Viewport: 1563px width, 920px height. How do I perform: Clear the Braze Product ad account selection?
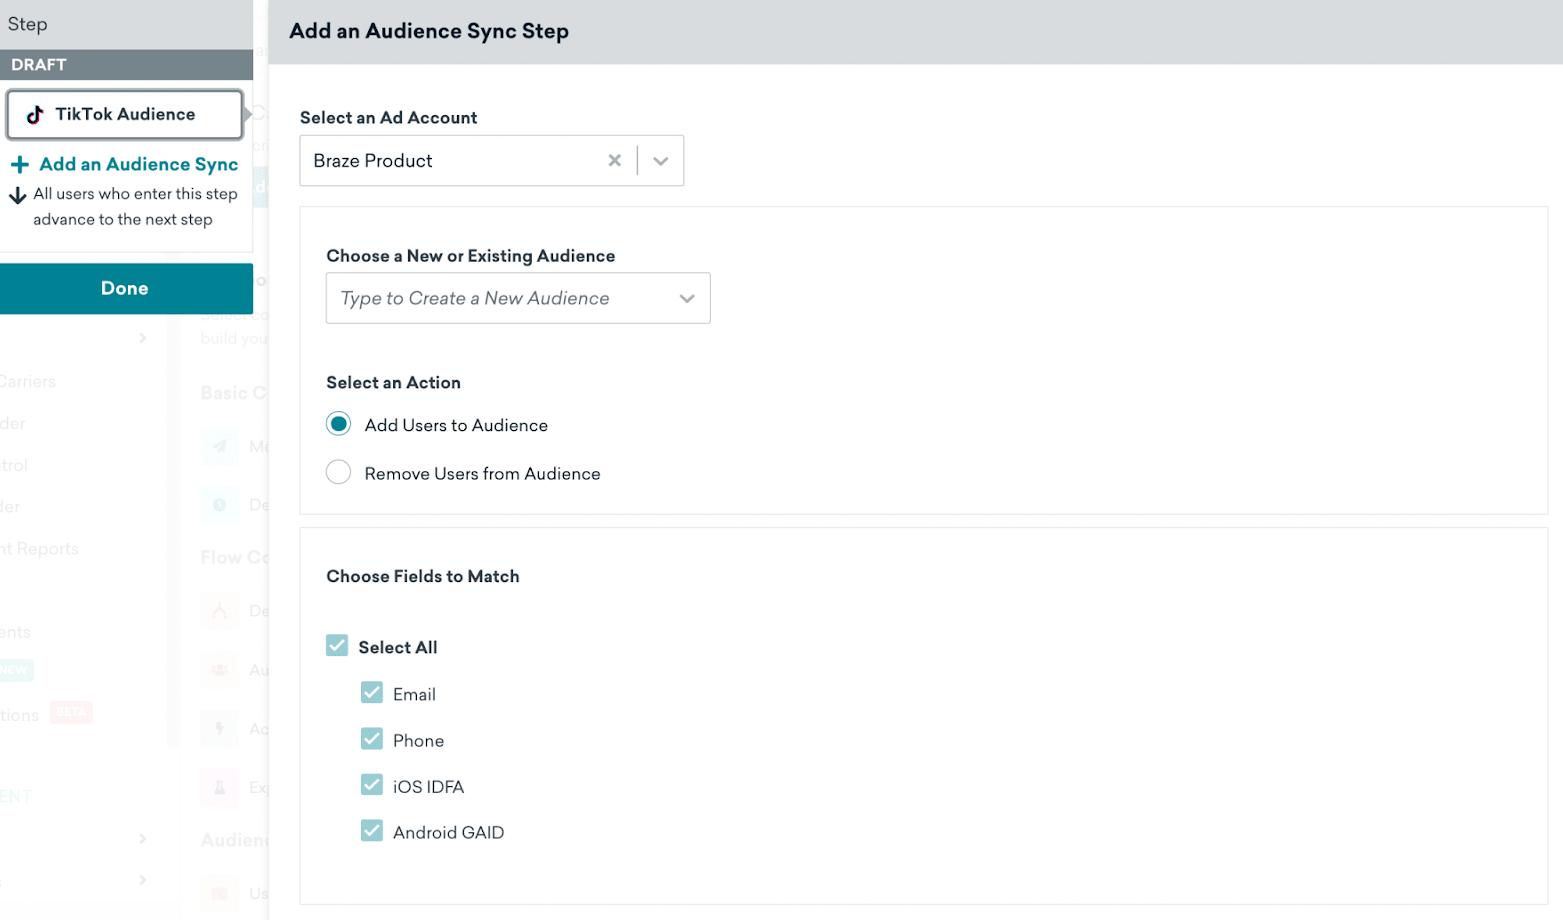click(614, 161)
